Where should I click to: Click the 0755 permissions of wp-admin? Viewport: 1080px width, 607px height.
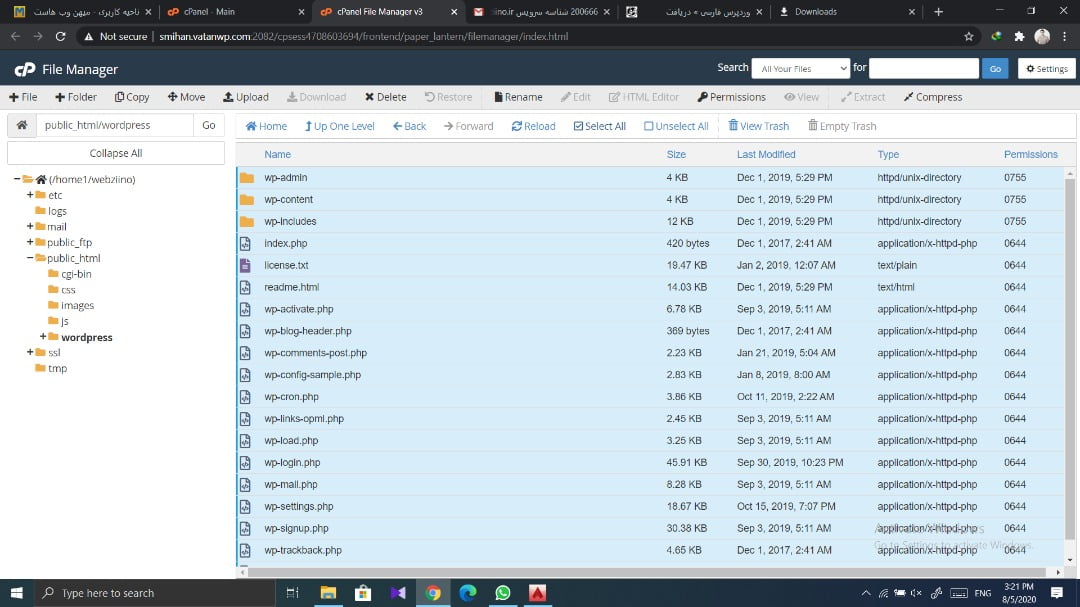point(1015,178)
